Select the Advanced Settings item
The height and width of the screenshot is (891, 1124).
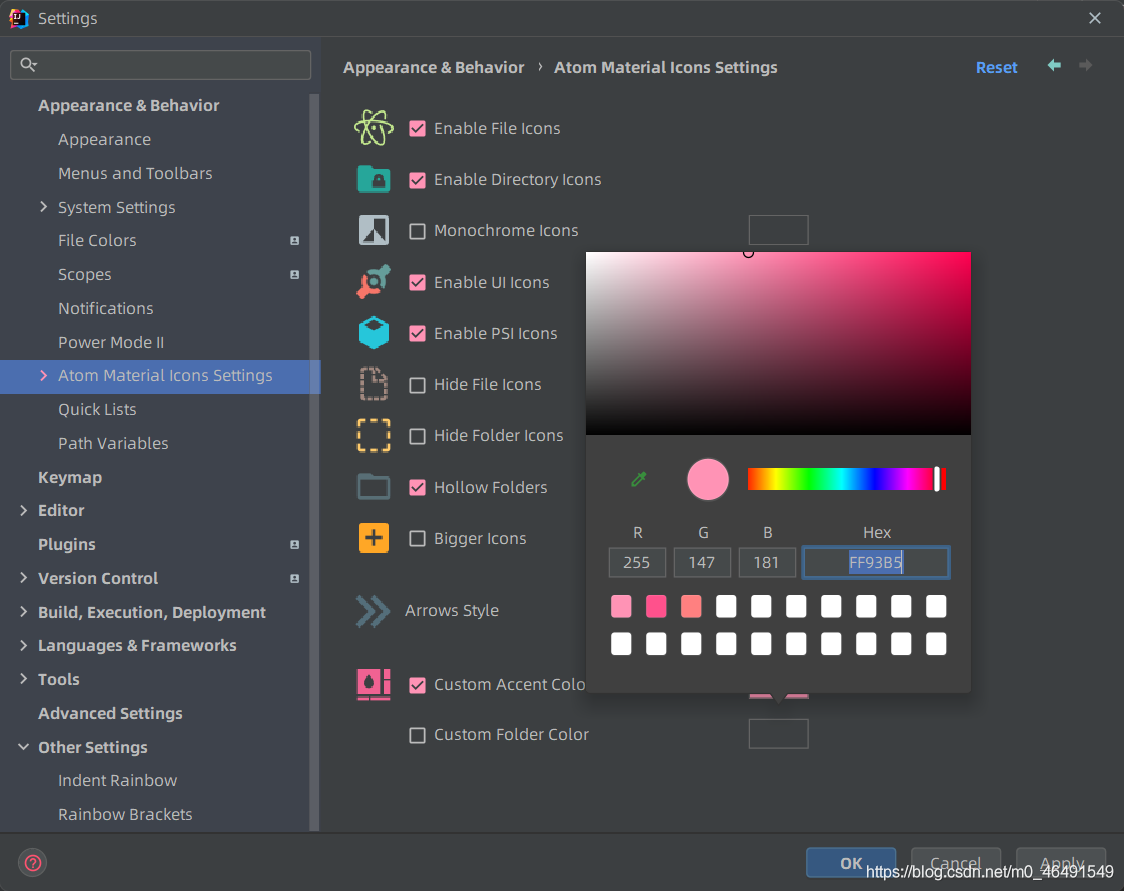click(110, 713)
